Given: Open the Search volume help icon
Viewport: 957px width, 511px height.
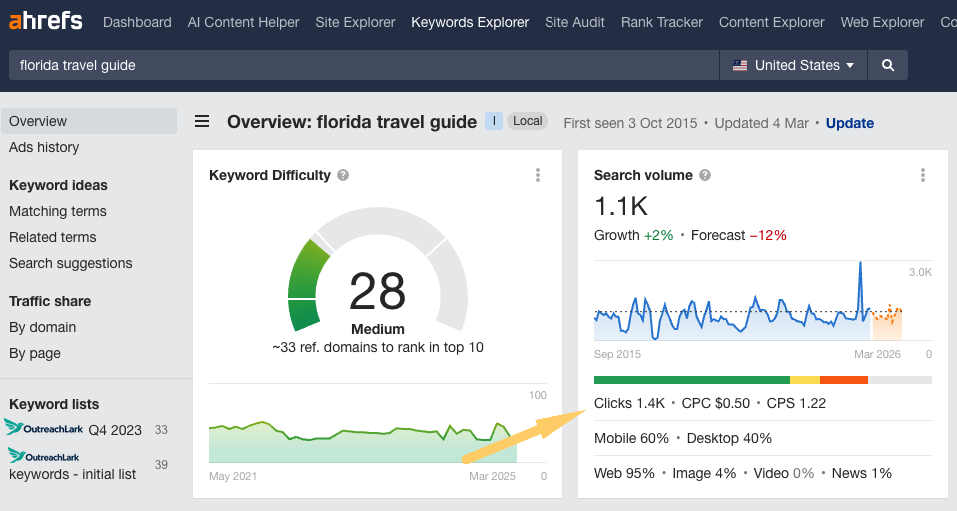Looking at the screenshot, I should 705,175.
